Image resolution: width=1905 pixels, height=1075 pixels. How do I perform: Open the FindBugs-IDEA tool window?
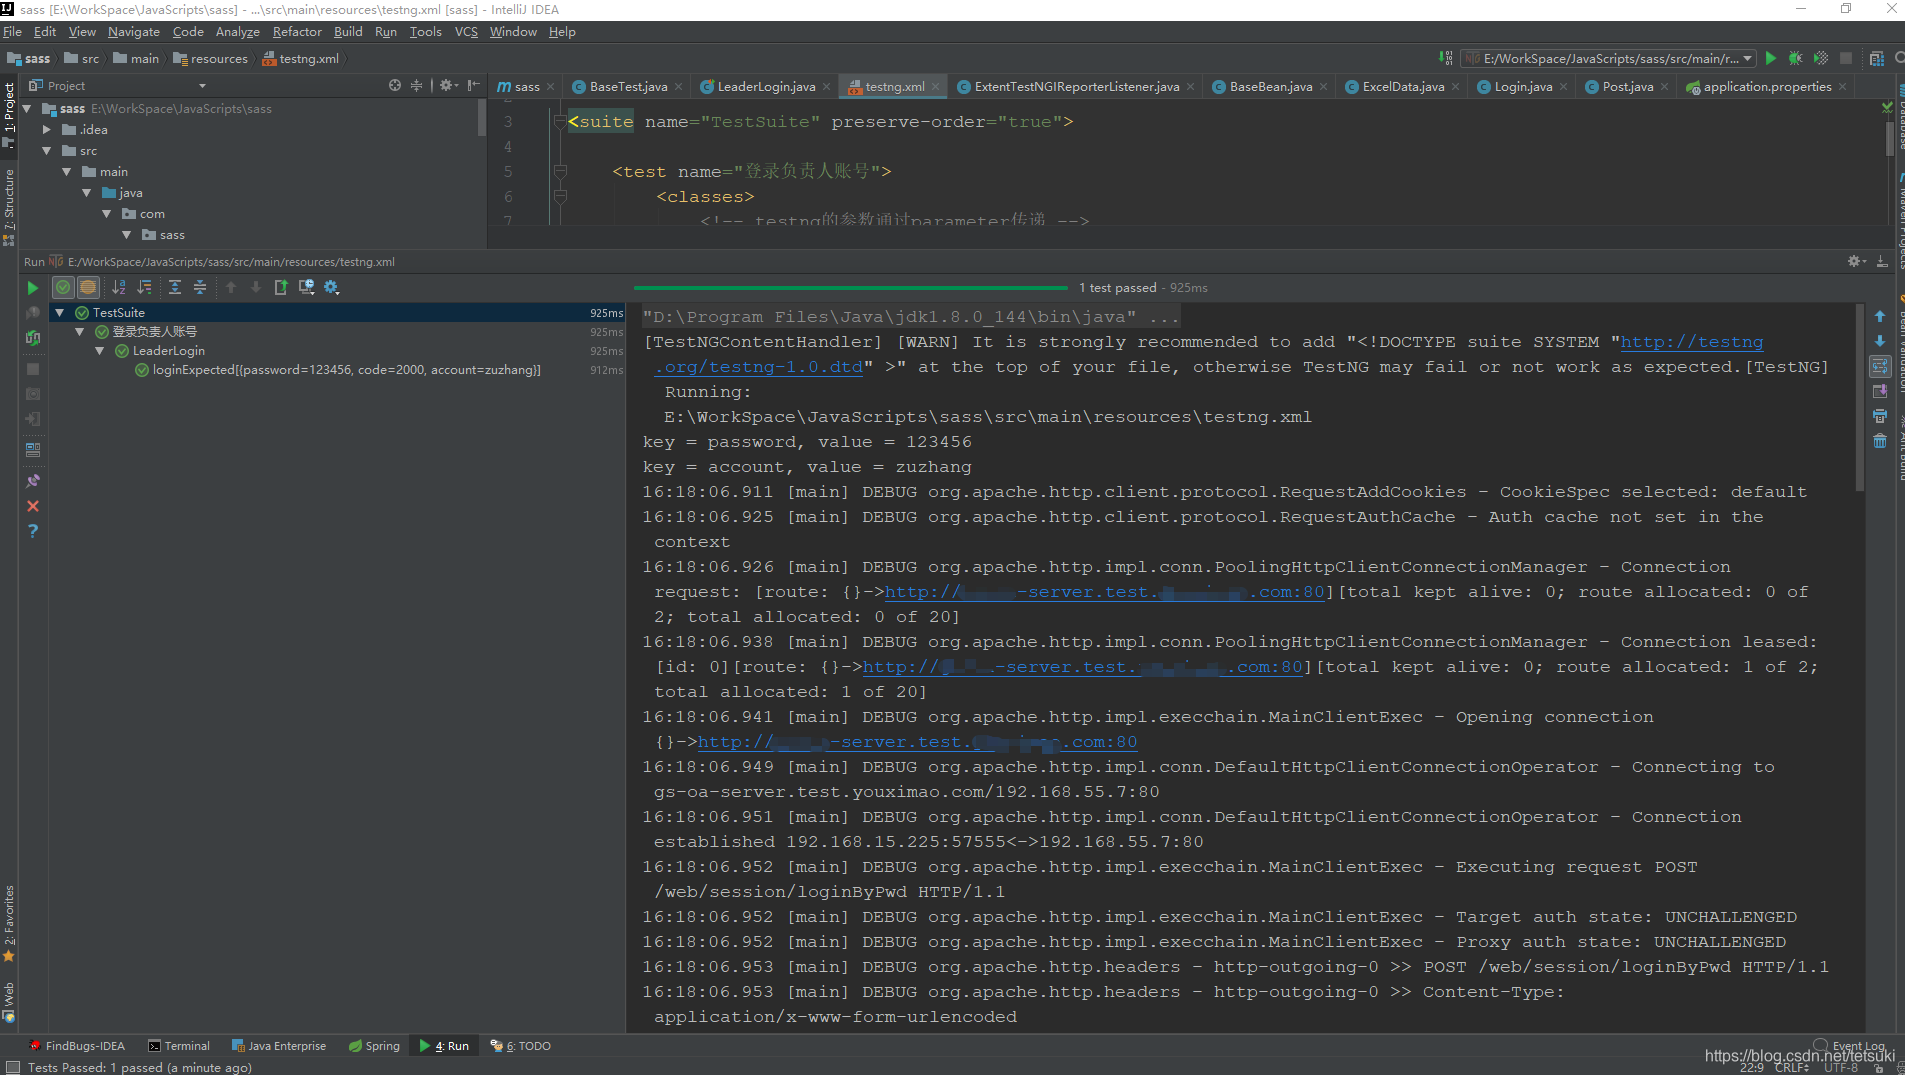(77, 1046)
